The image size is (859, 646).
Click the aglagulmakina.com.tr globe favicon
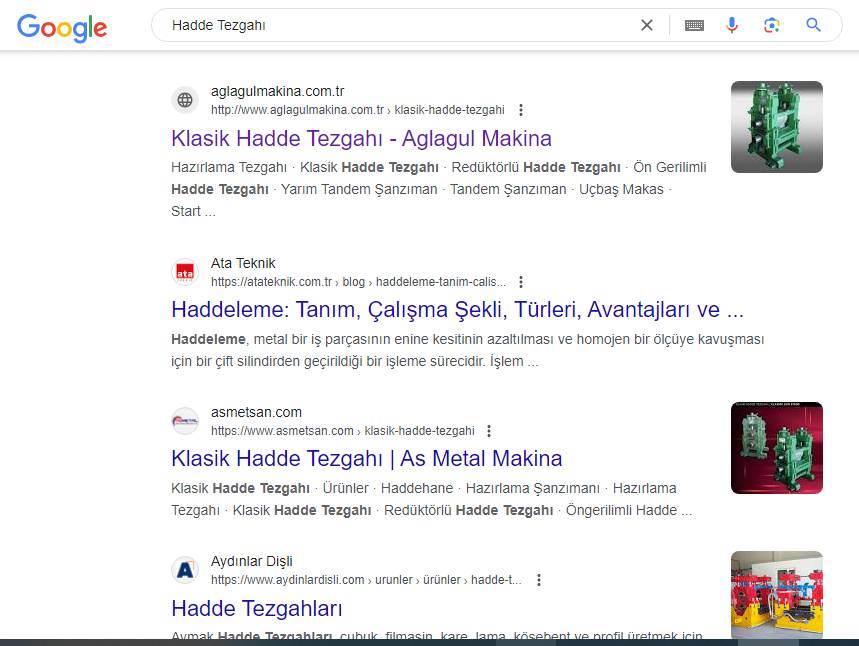(185, 100)
